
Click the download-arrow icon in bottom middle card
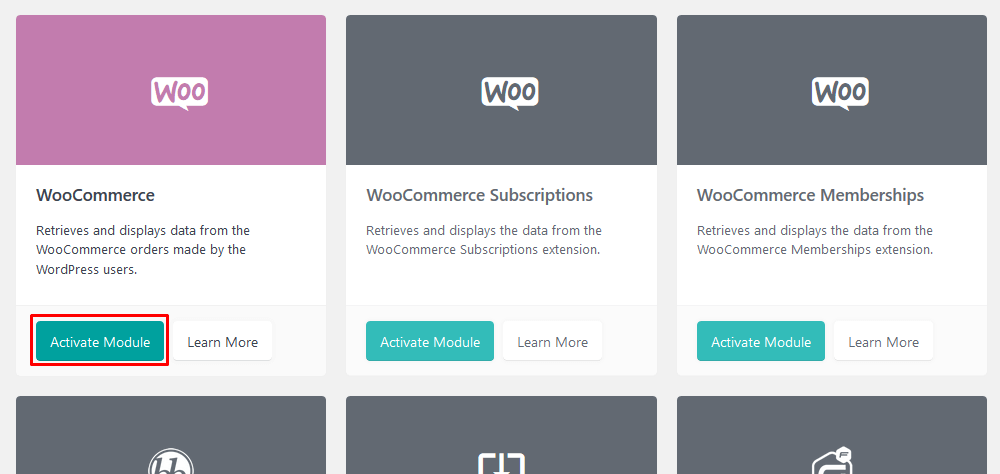click(501, 463)
